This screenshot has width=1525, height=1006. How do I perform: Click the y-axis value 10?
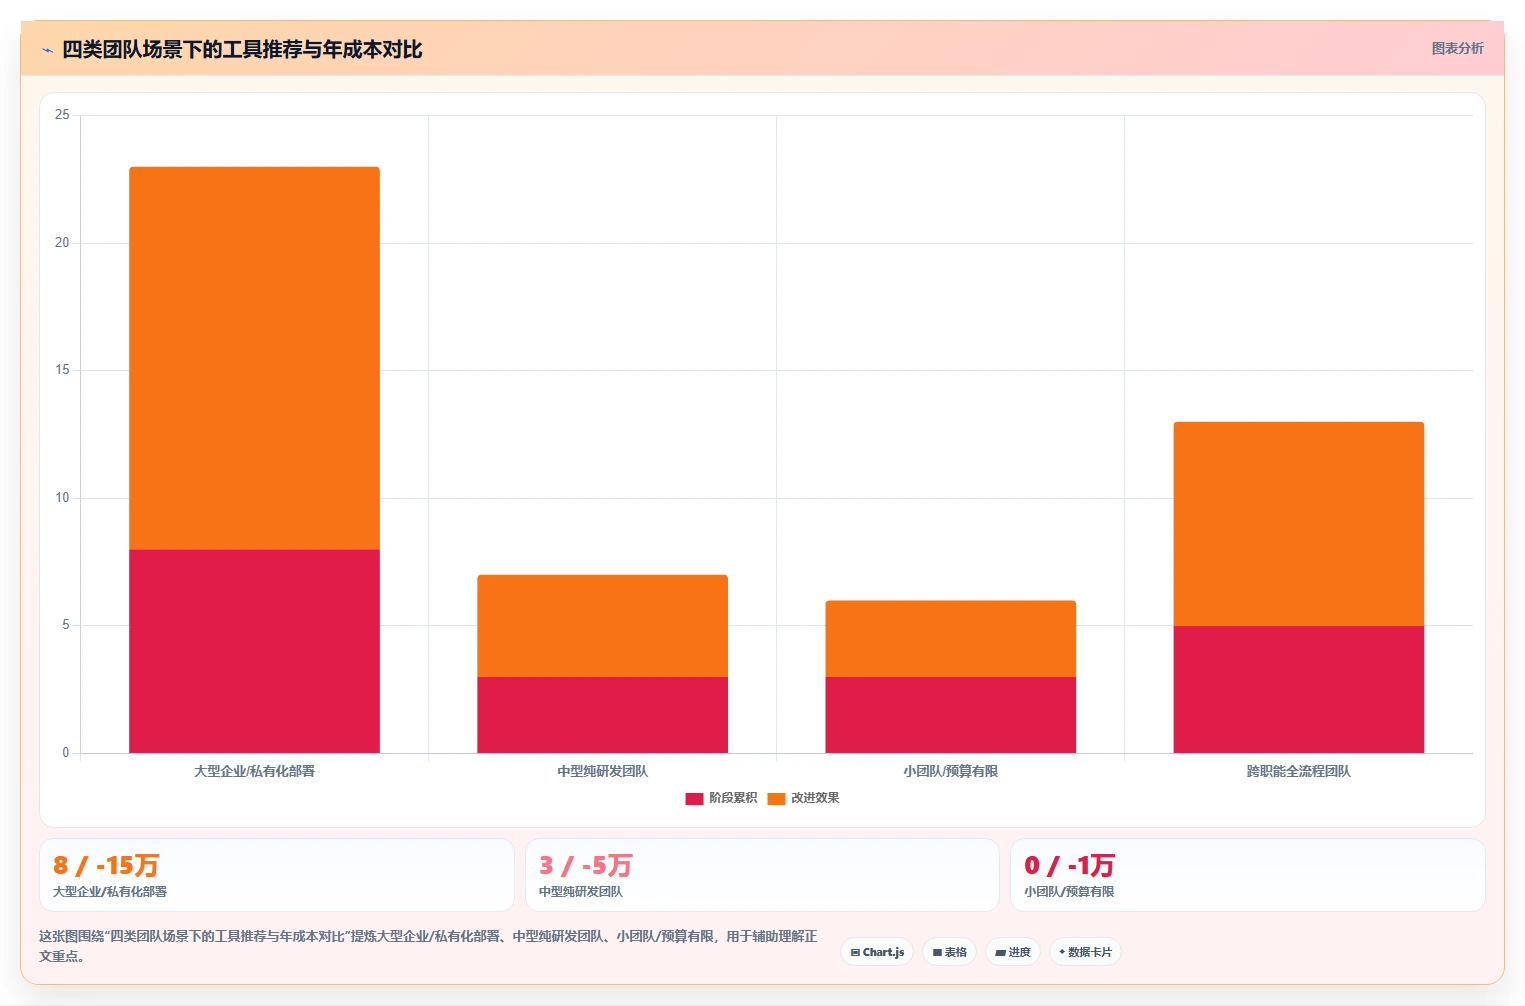(62, 498)
